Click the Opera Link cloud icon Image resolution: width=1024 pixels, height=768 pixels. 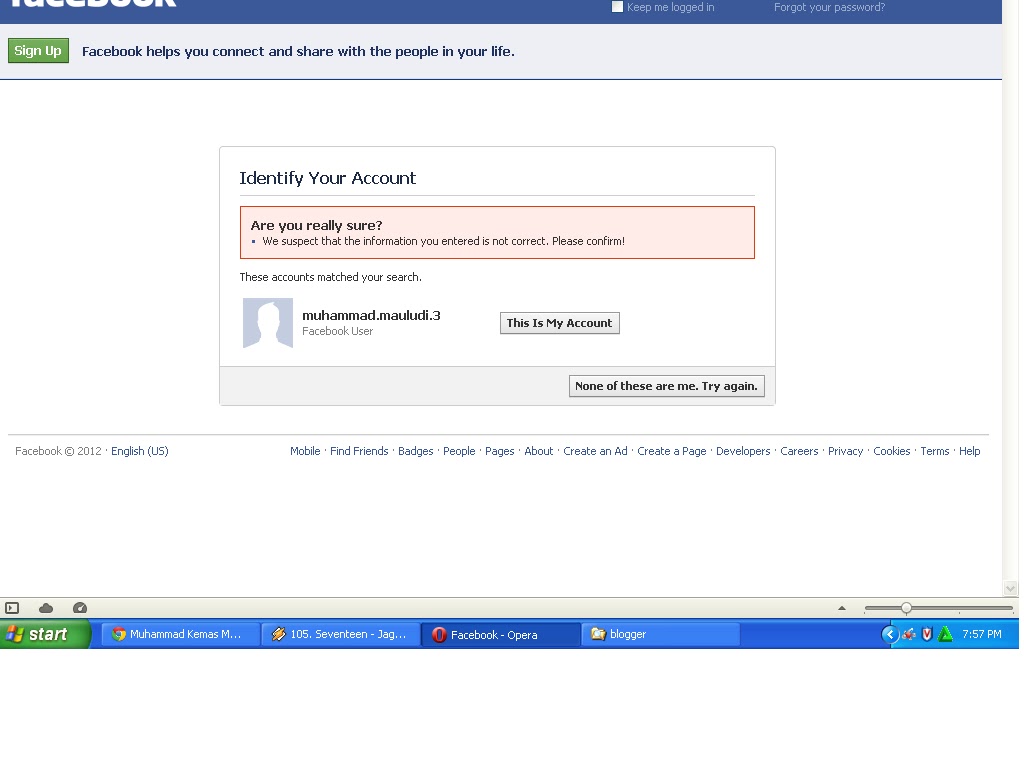point(46,608)
